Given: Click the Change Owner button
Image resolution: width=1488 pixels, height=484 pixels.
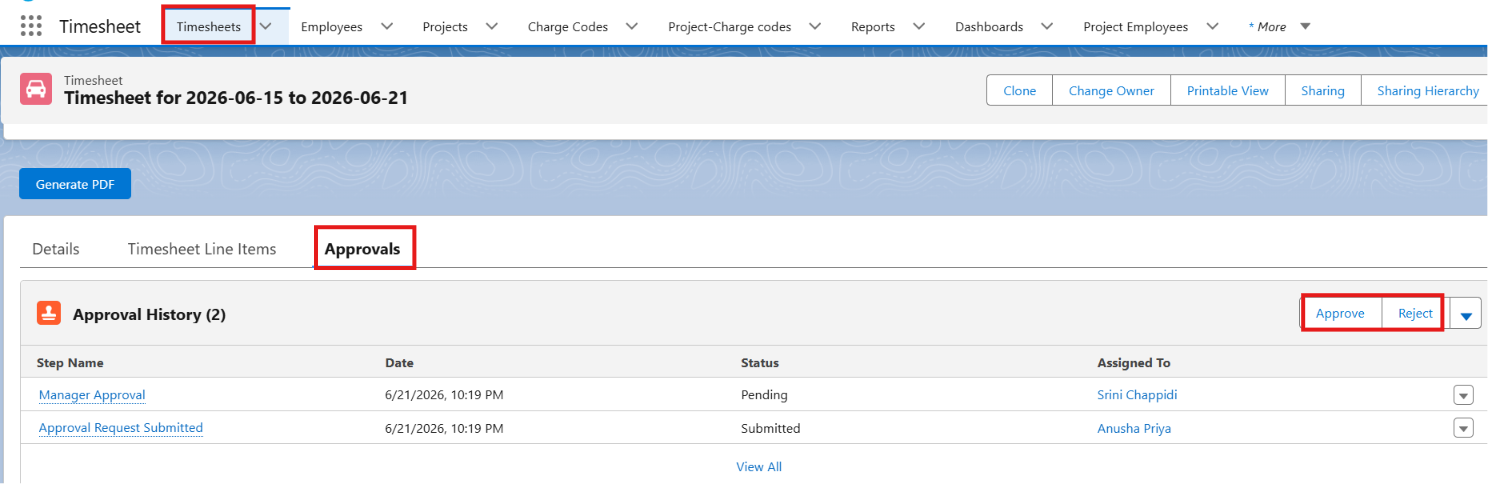Looking at the screenshot, I should pyautogui.click(x=1111, y=90).
